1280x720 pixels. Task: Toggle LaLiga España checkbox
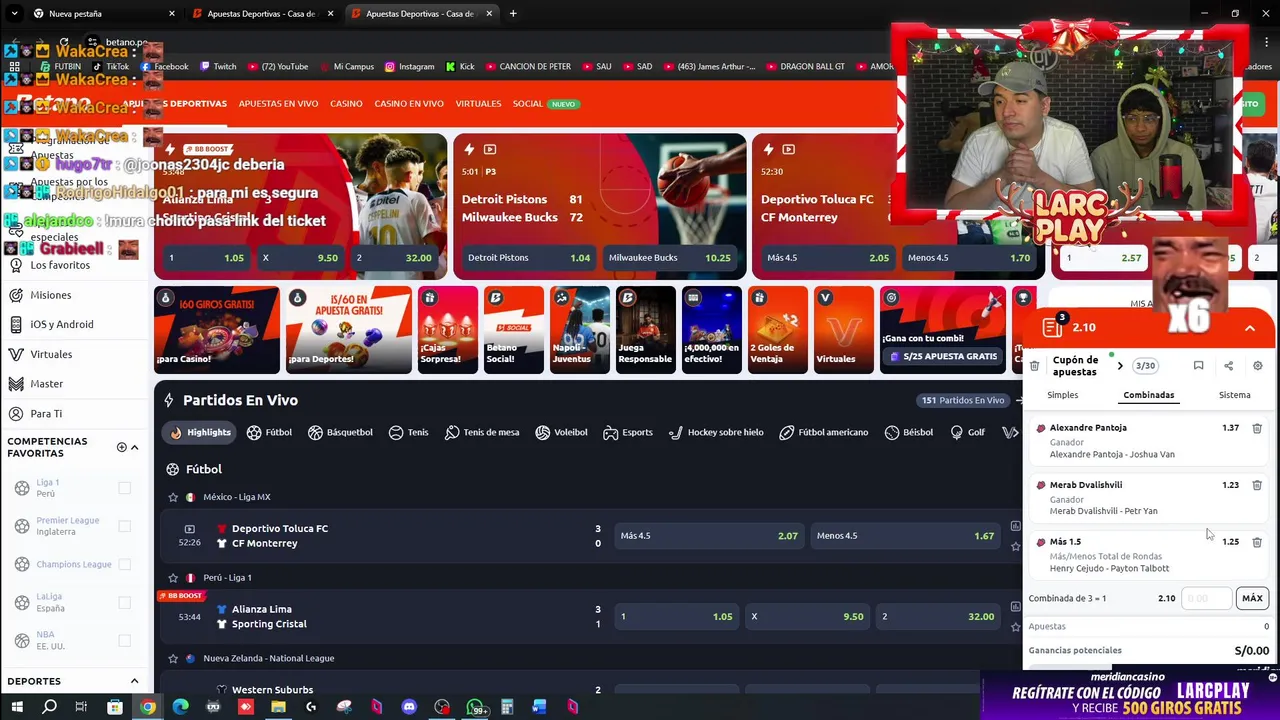click(x=124, y=602)
